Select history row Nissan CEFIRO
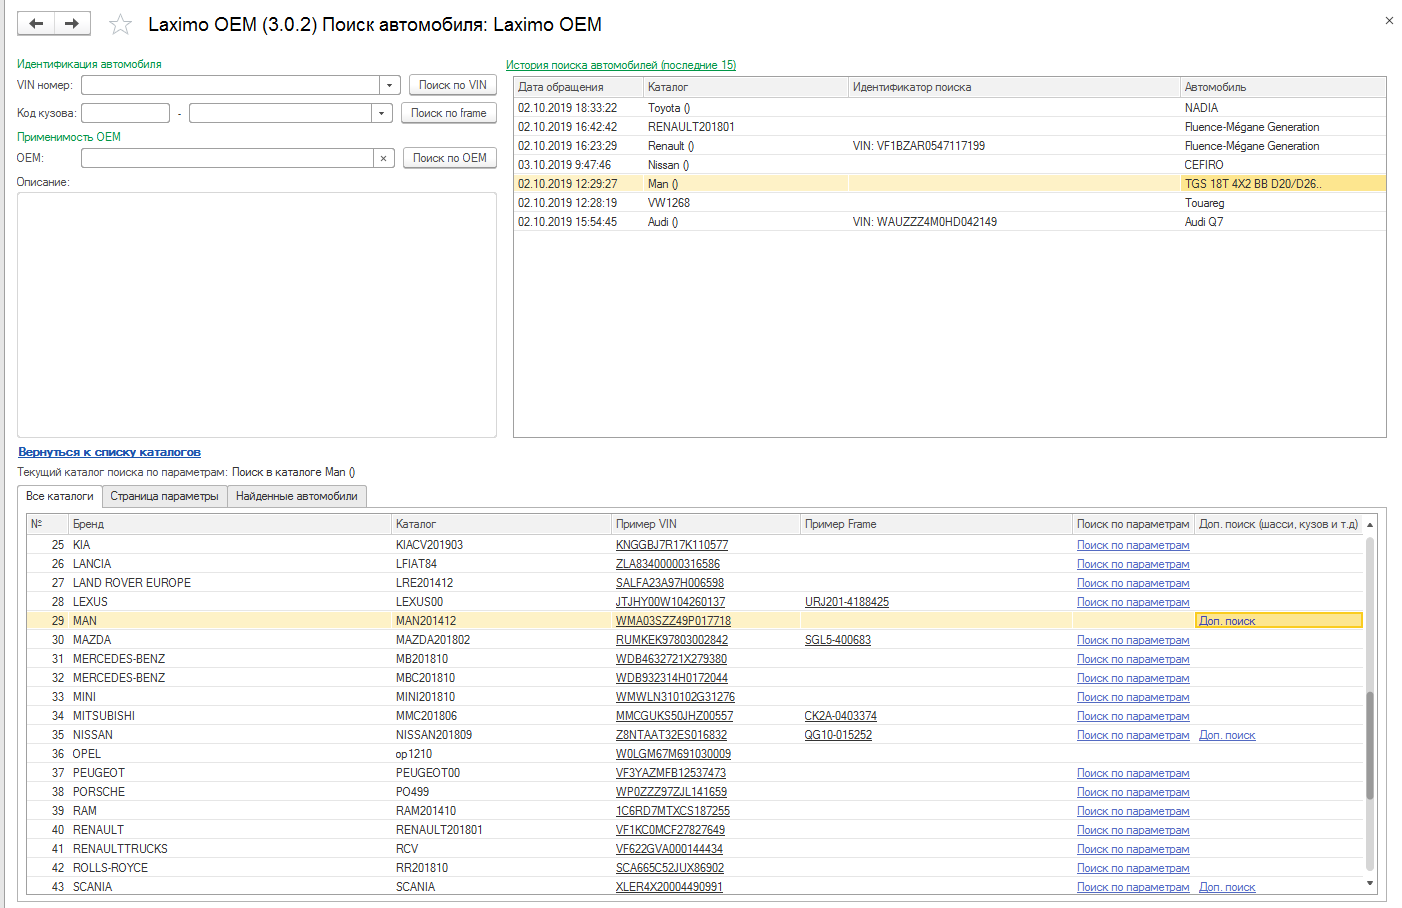Image resolution: width=1402 pixels, height=908 pixels. click(x=950, y=165)
